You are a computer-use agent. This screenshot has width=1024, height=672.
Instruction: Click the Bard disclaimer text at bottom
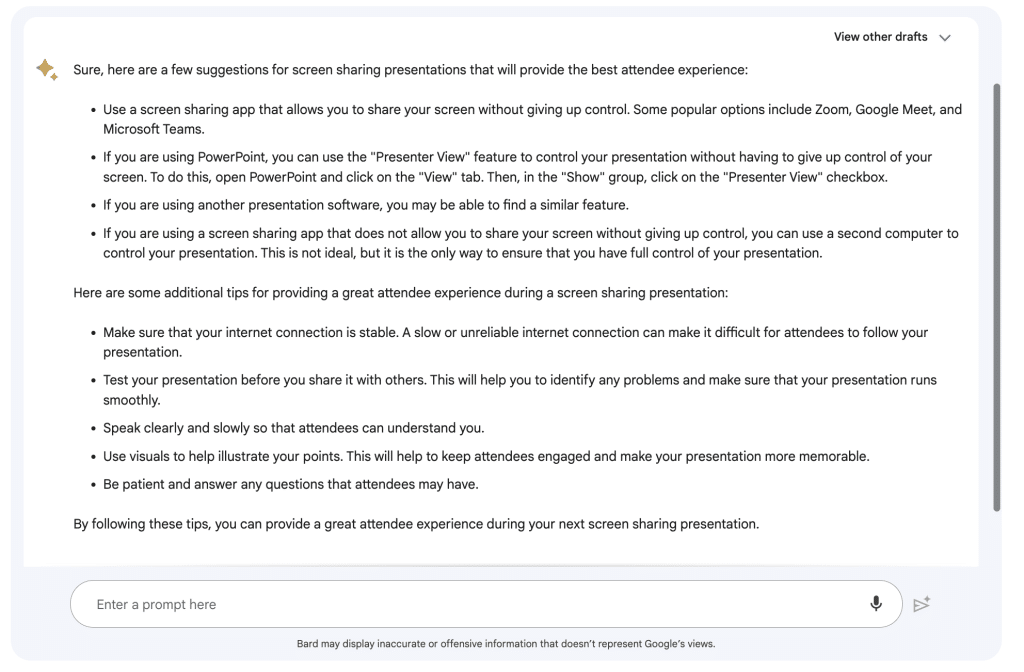[506, 644]
